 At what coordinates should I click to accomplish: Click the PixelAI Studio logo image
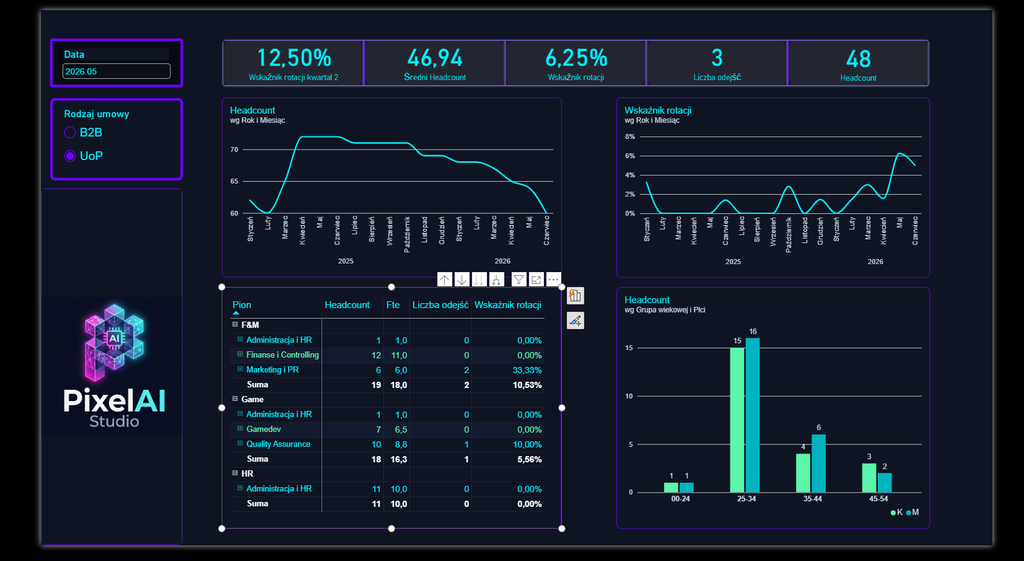click(114, 366)
